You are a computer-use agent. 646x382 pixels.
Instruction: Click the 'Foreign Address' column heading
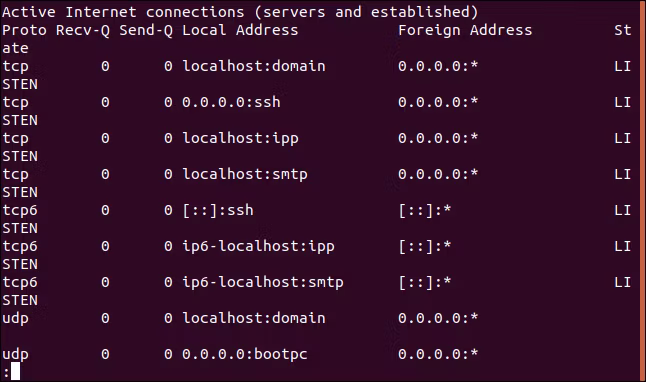(x=465, y=30)
